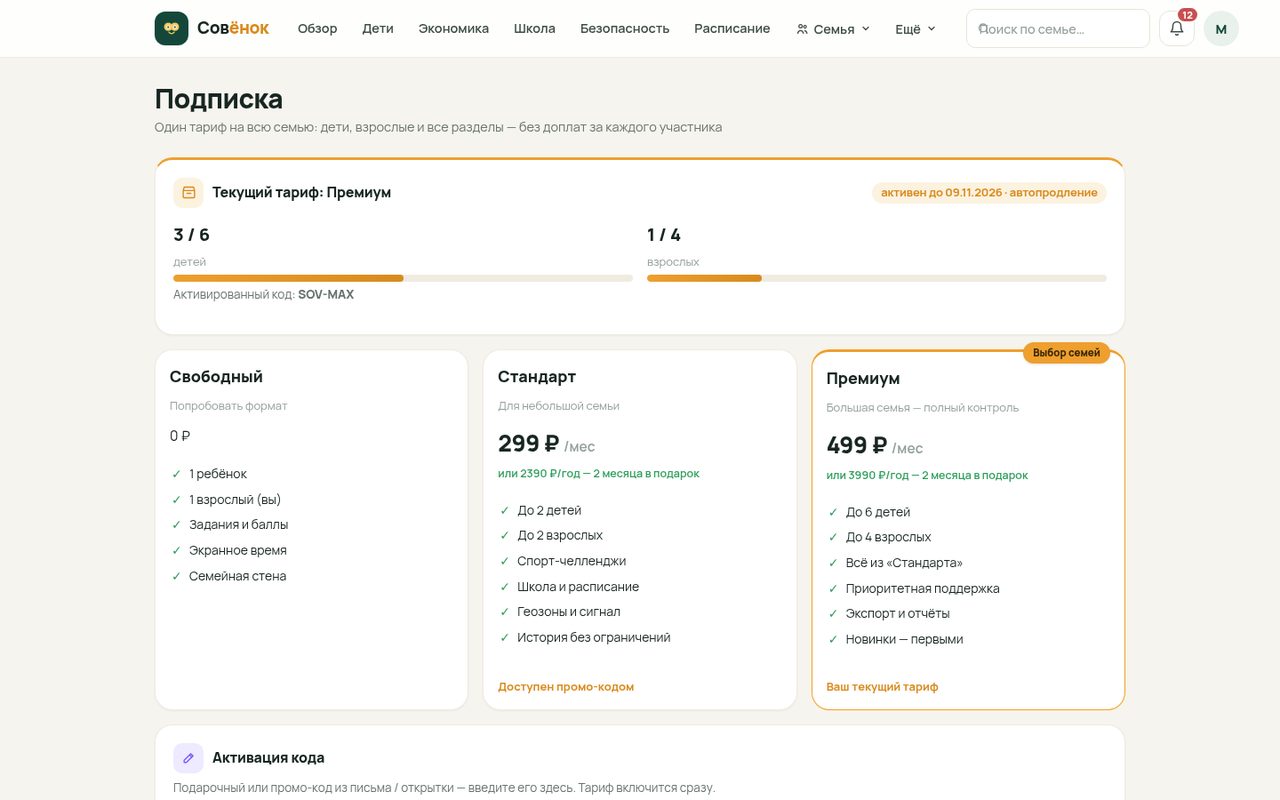Click the Текущий тариф: Премиум heading
1280x800 pixels.
[x=301, y=192]
